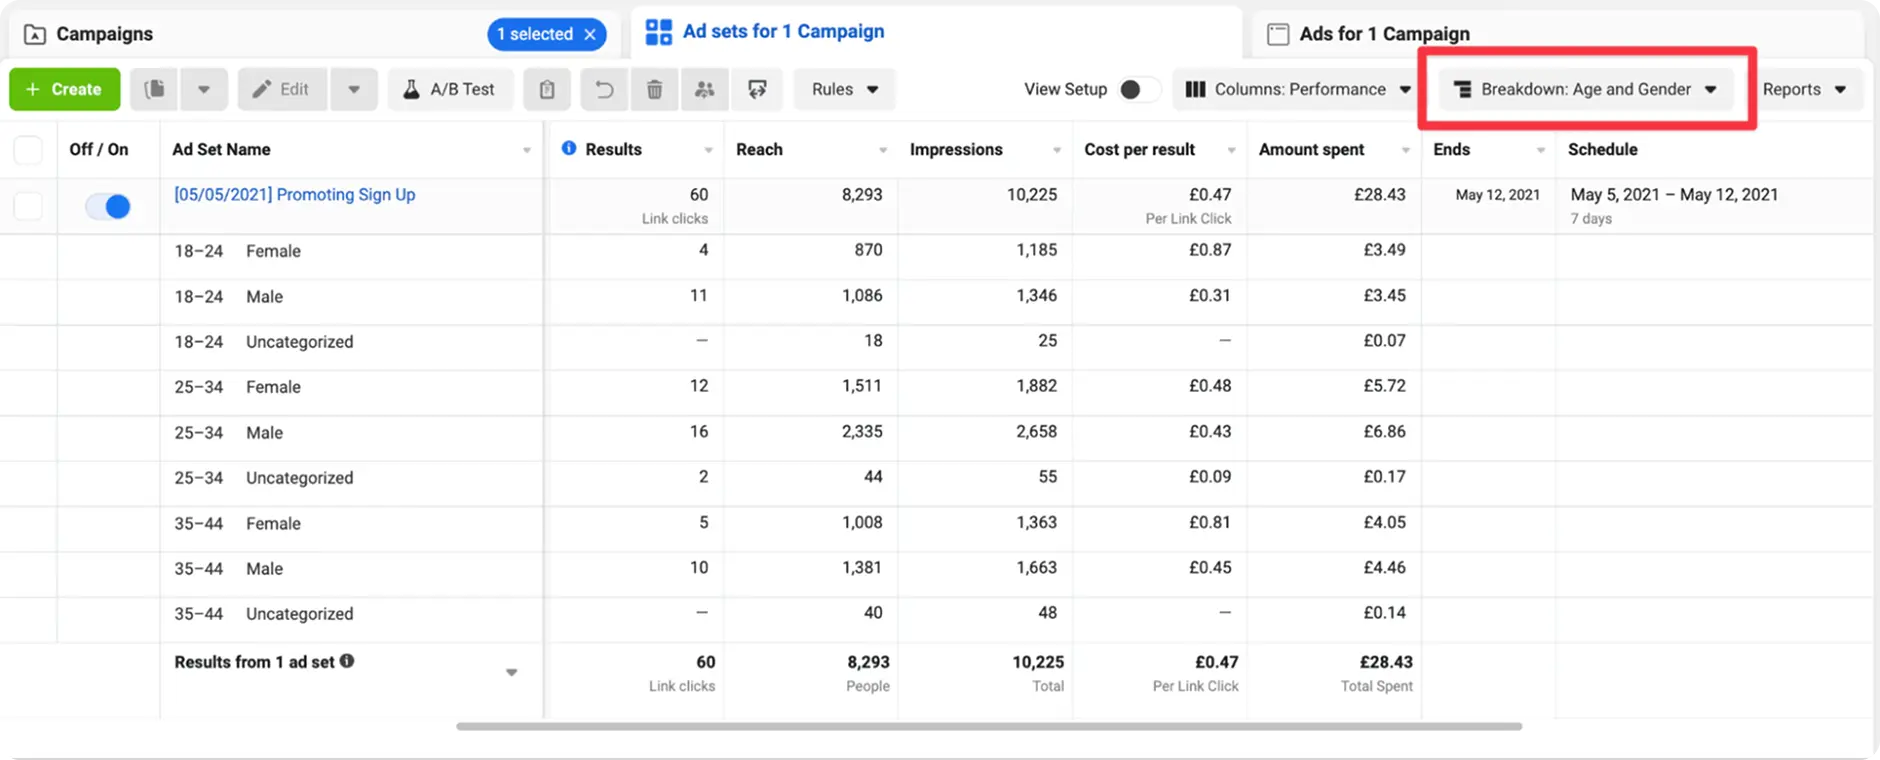The image size is (1880, 760).
Task: Click the horizontal scrollbar below the table
Action: tap(988, 726)
